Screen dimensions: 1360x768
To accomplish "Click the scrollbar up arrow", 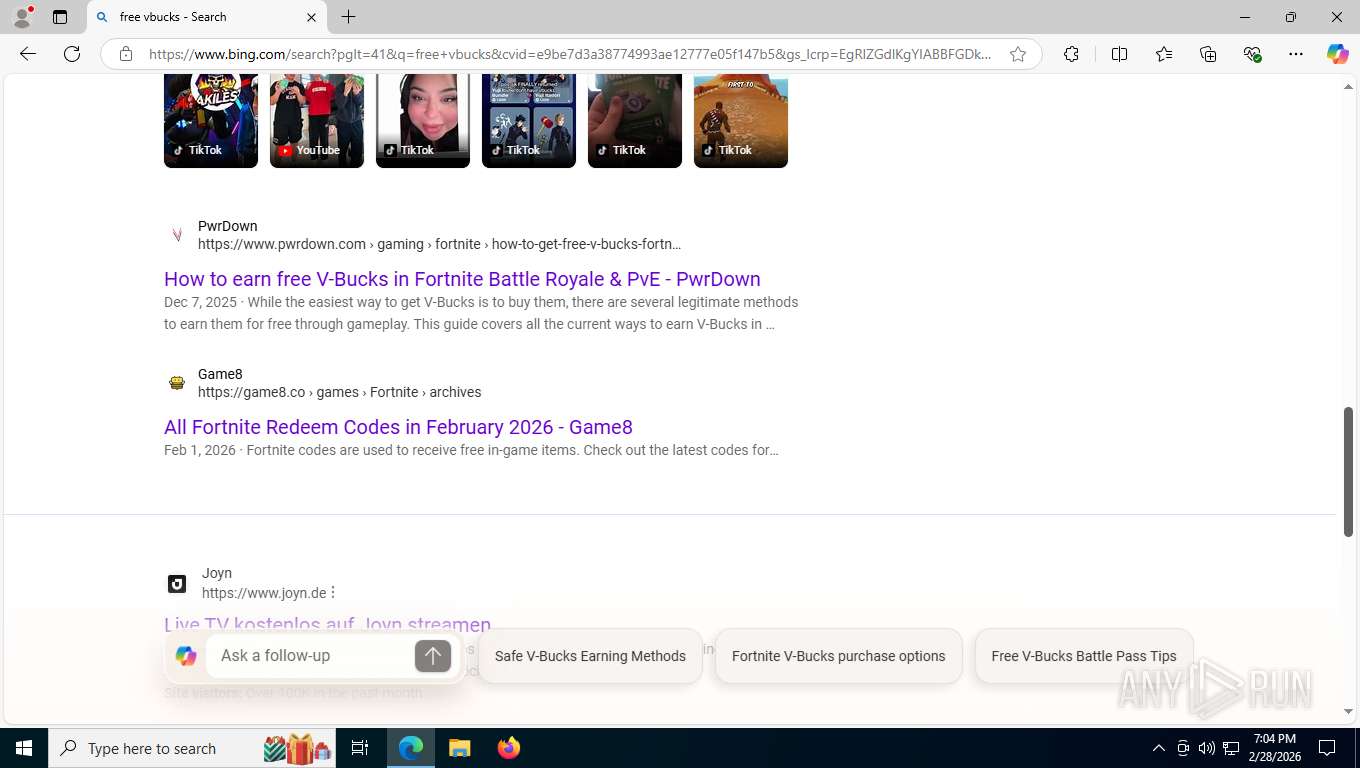I will [1348, 87].
